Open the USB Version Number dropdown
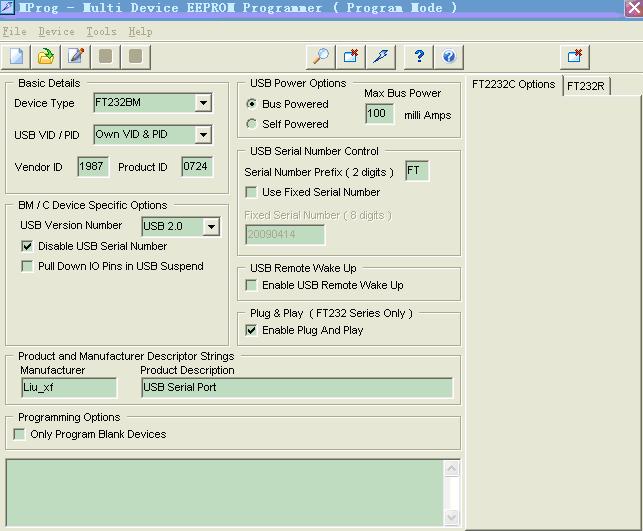 tap(210, 227)
